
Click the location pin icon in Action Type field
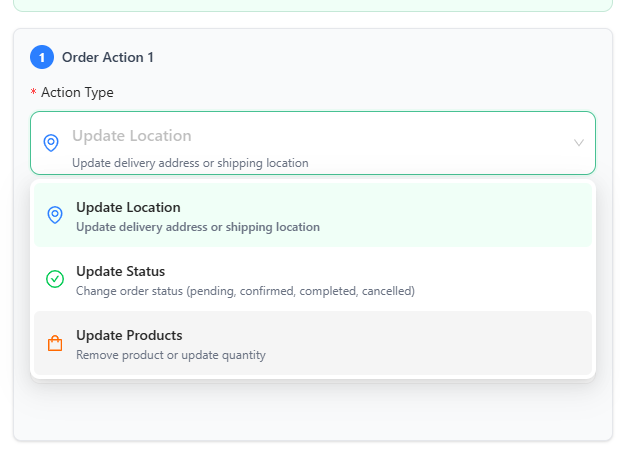(x=51, y=143)
